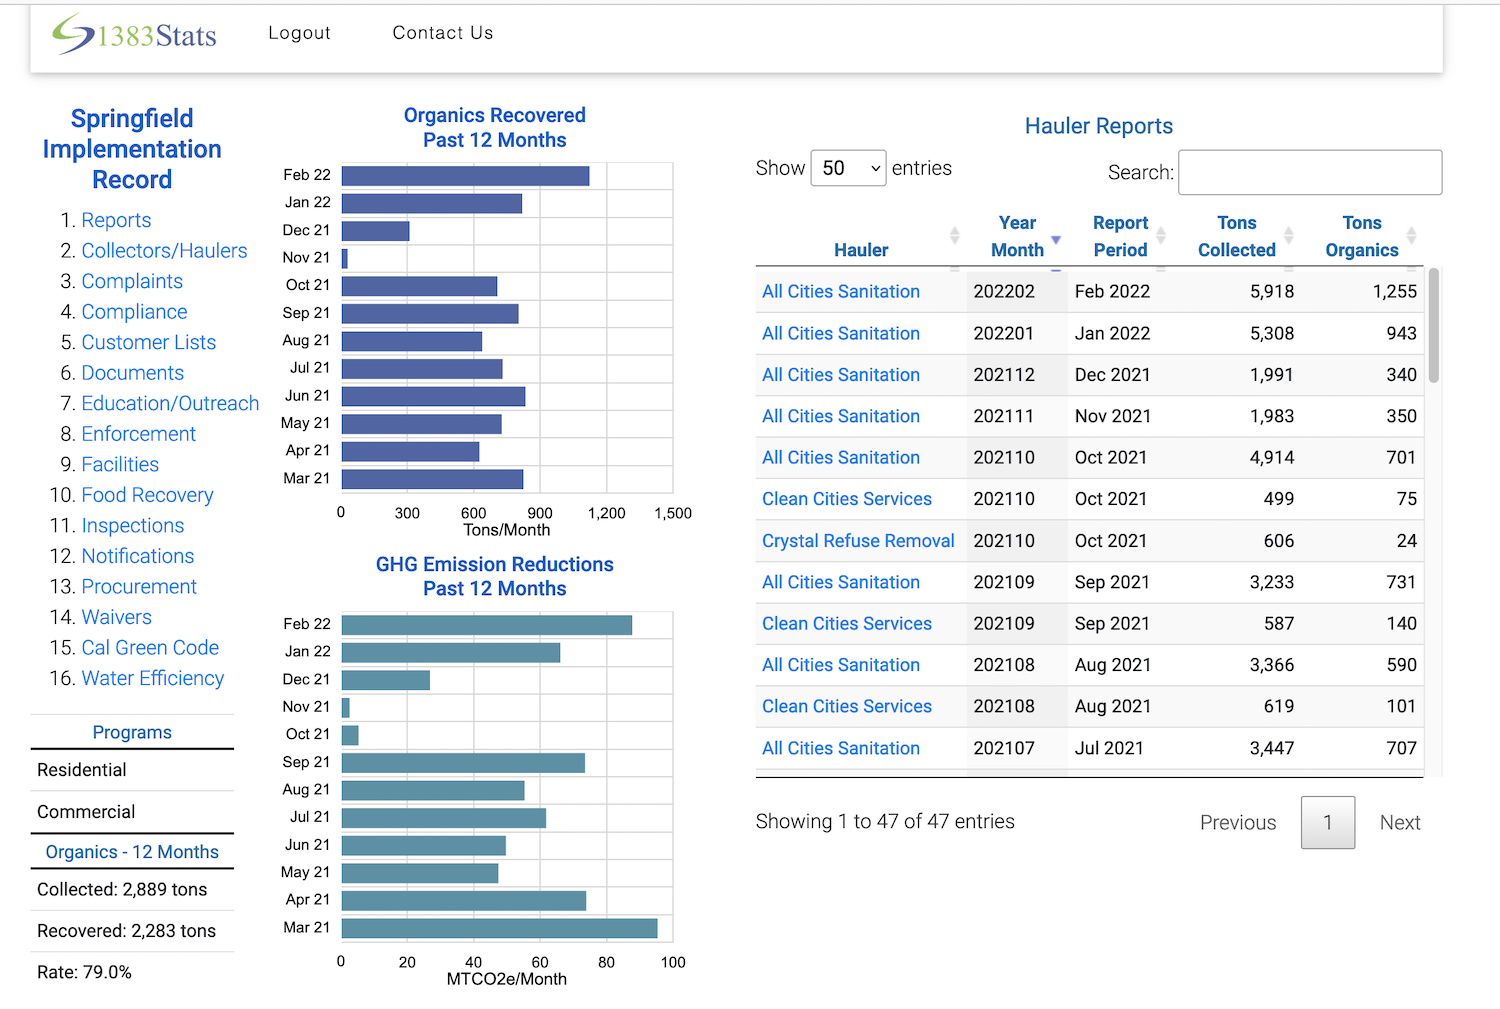Sort by Tons Collected column arrows
Viewport: 1500px width, 1009px height.
pyautogui.click(x=1288, y=236)
